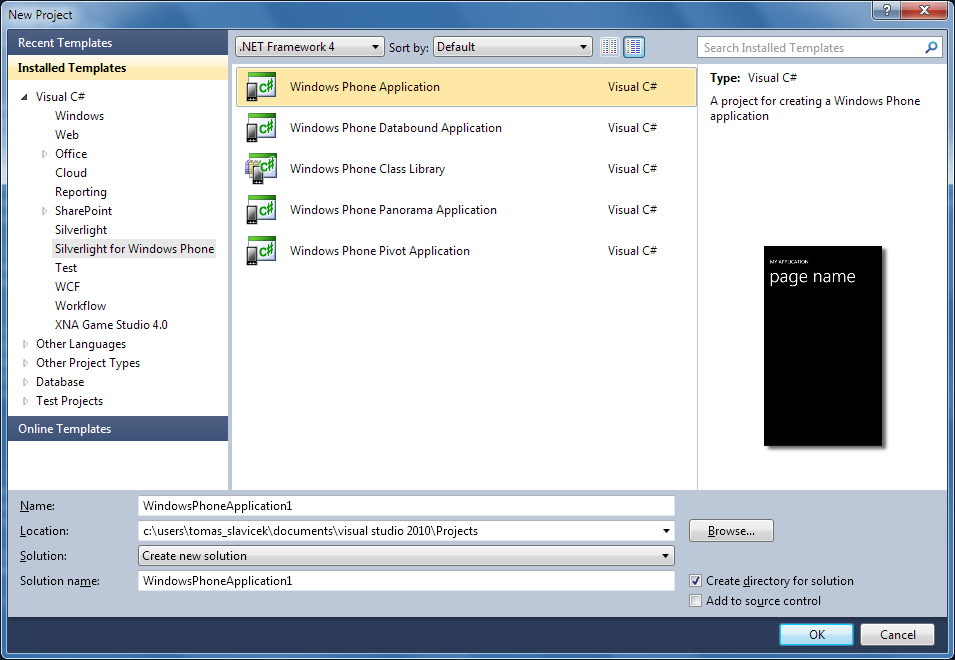
Task: Expand the Database node arrow
Action: 25,382
